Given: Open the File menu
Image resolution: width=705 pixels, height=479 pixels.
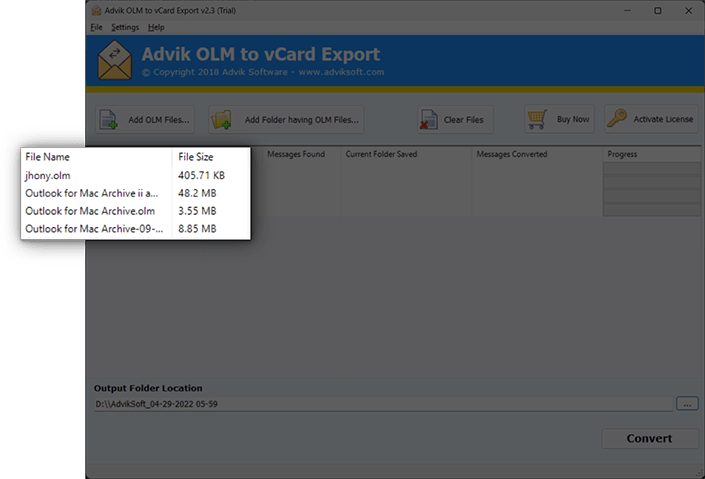Looking at the screenshot, I should coord(96,27).
